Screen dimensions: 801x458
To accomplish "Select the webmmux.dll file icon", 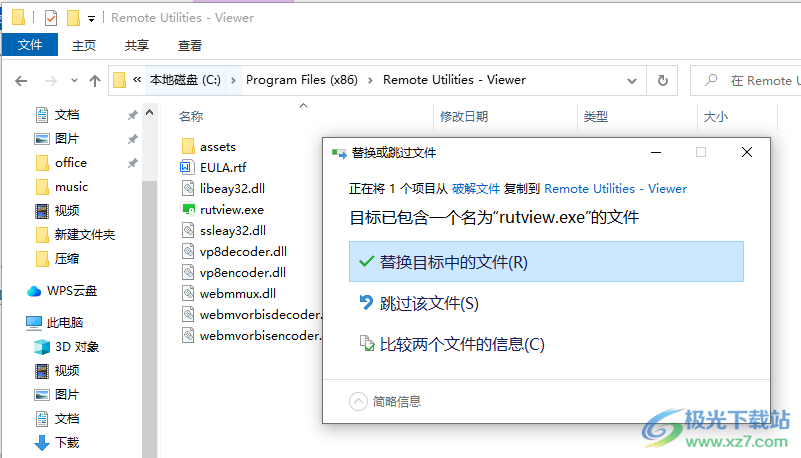I will (188, 293).
